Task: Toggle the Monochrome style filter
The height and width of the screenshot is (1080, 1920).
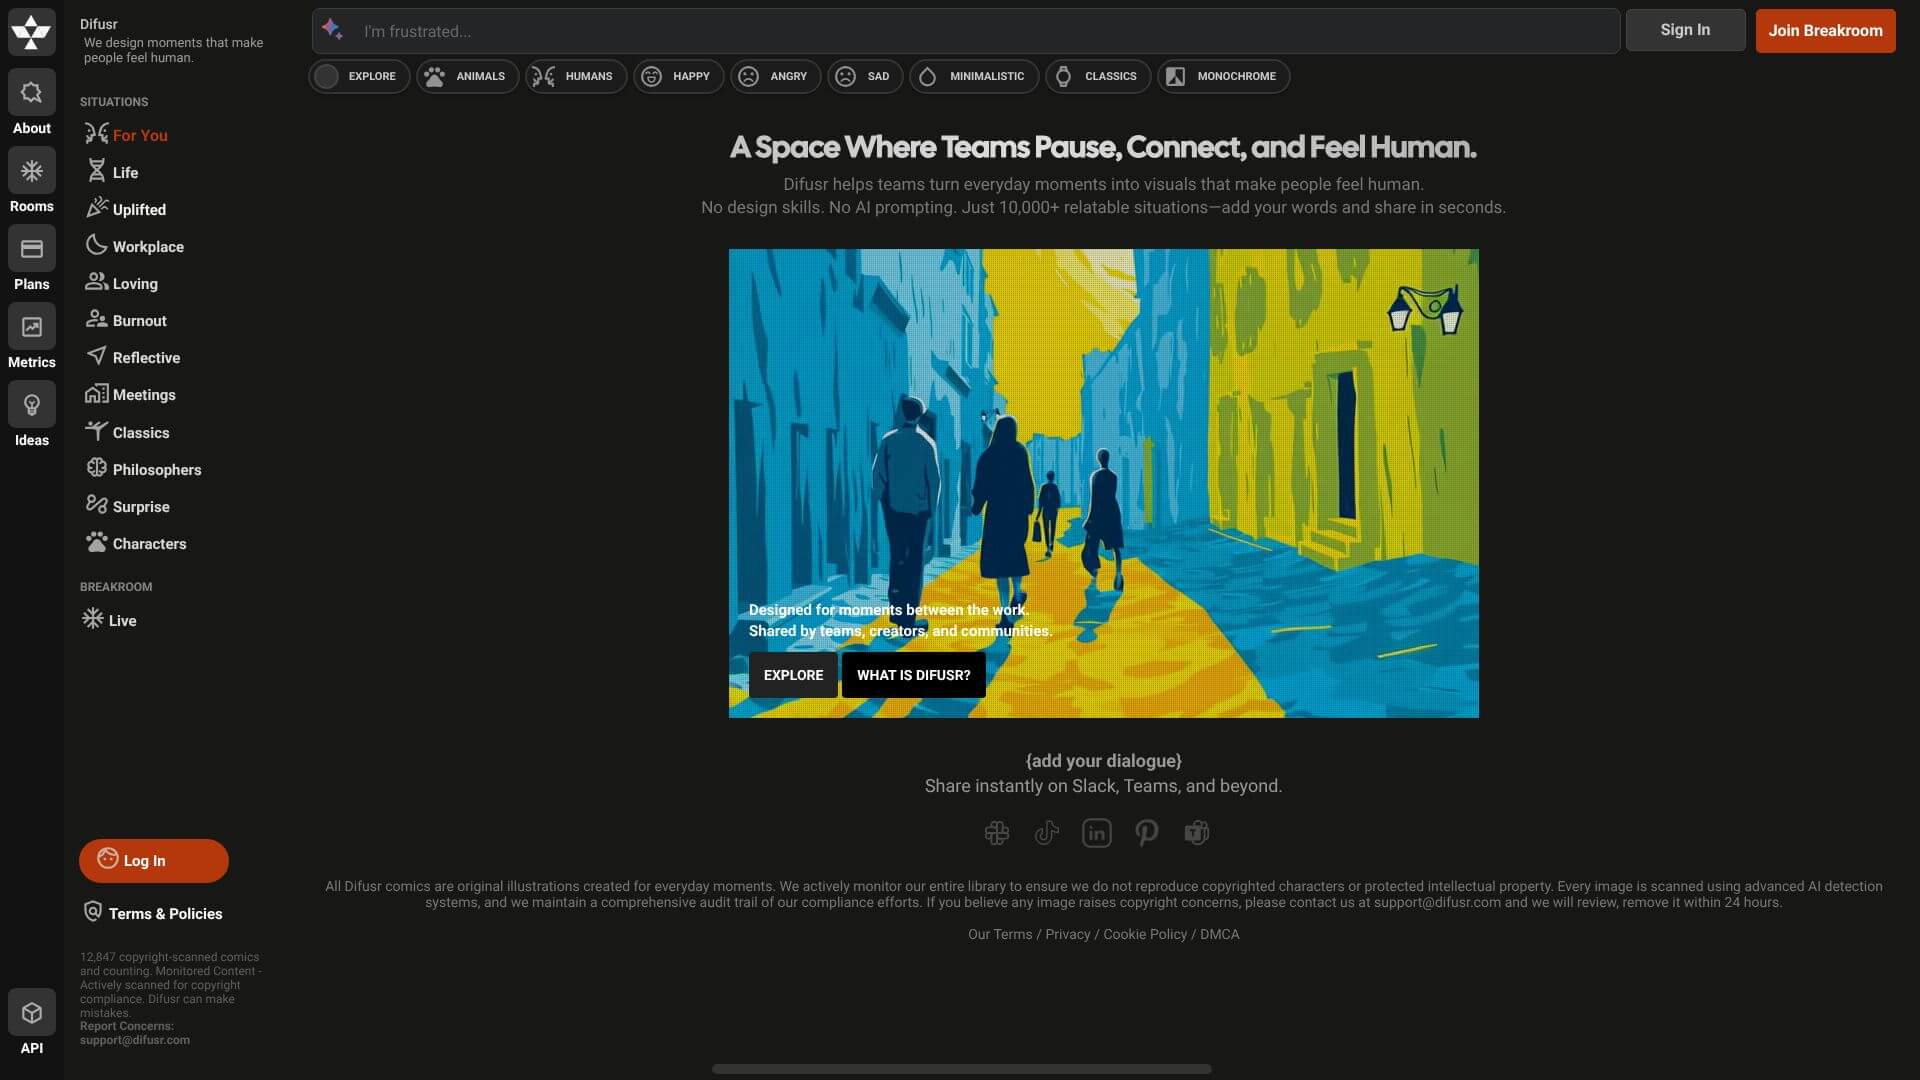Action: pos(1222,76)
